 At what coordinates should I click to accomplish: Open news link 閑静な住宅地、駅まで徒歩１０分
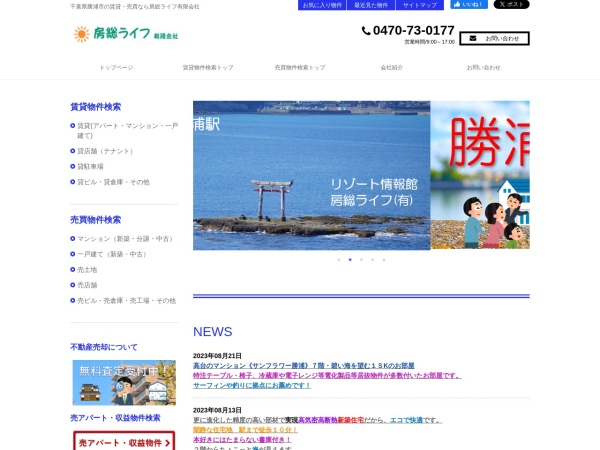245,430
